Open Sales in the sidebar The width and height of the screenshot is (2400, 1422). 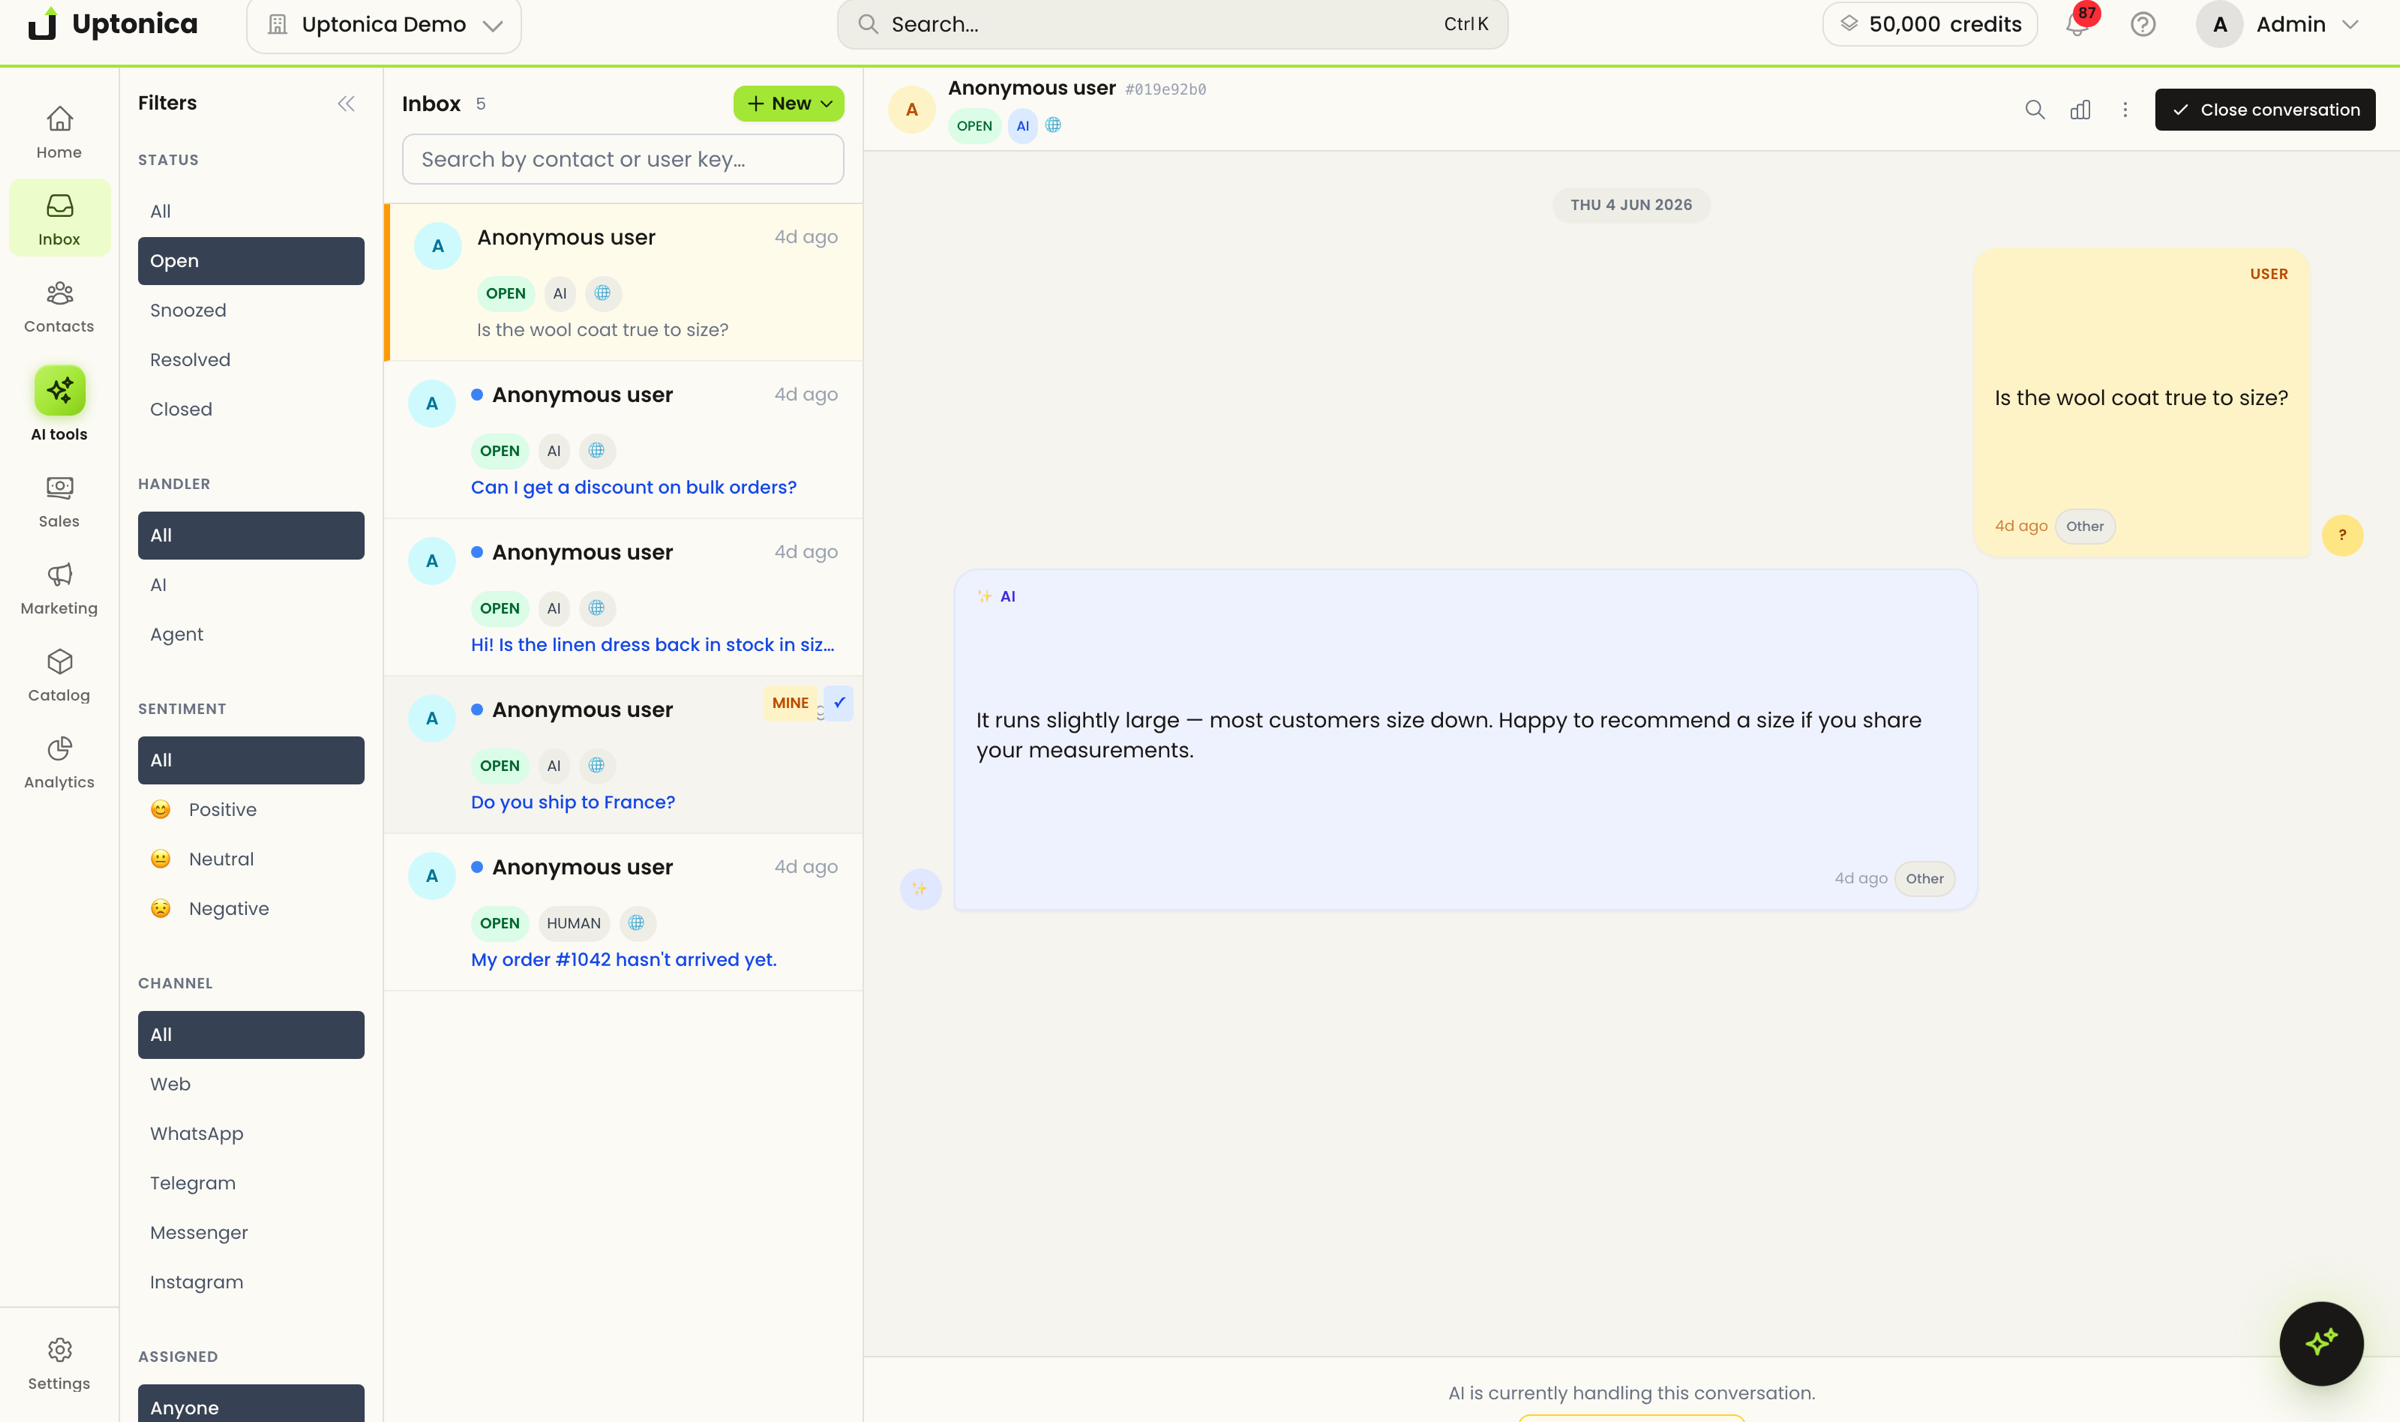click(x=59, y=501)
